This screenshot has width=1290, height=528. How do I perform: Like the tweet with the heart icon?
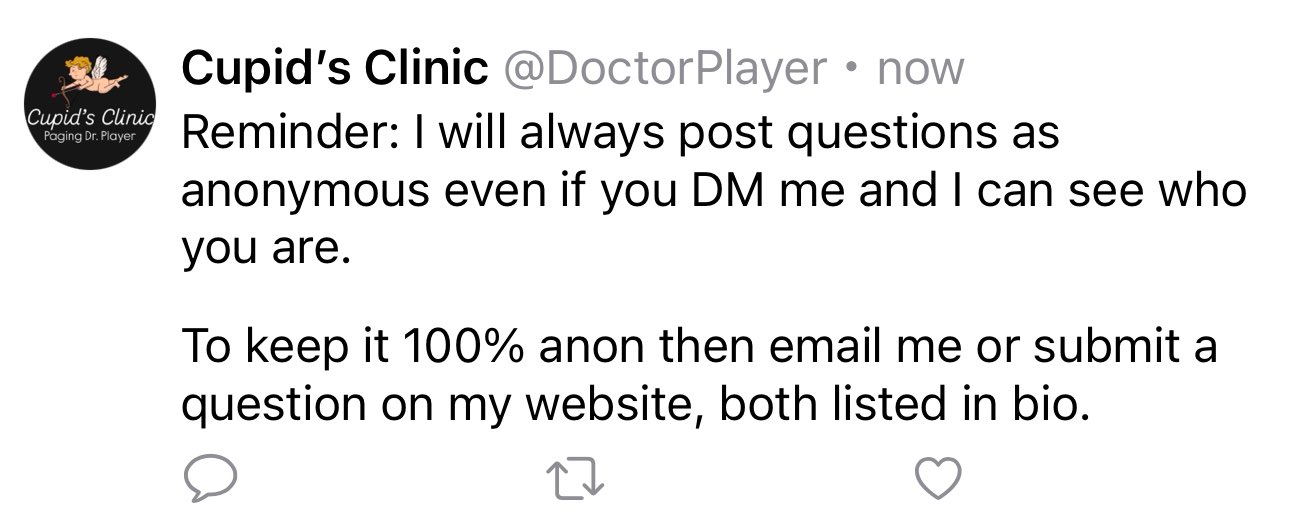tap(939, 480)
